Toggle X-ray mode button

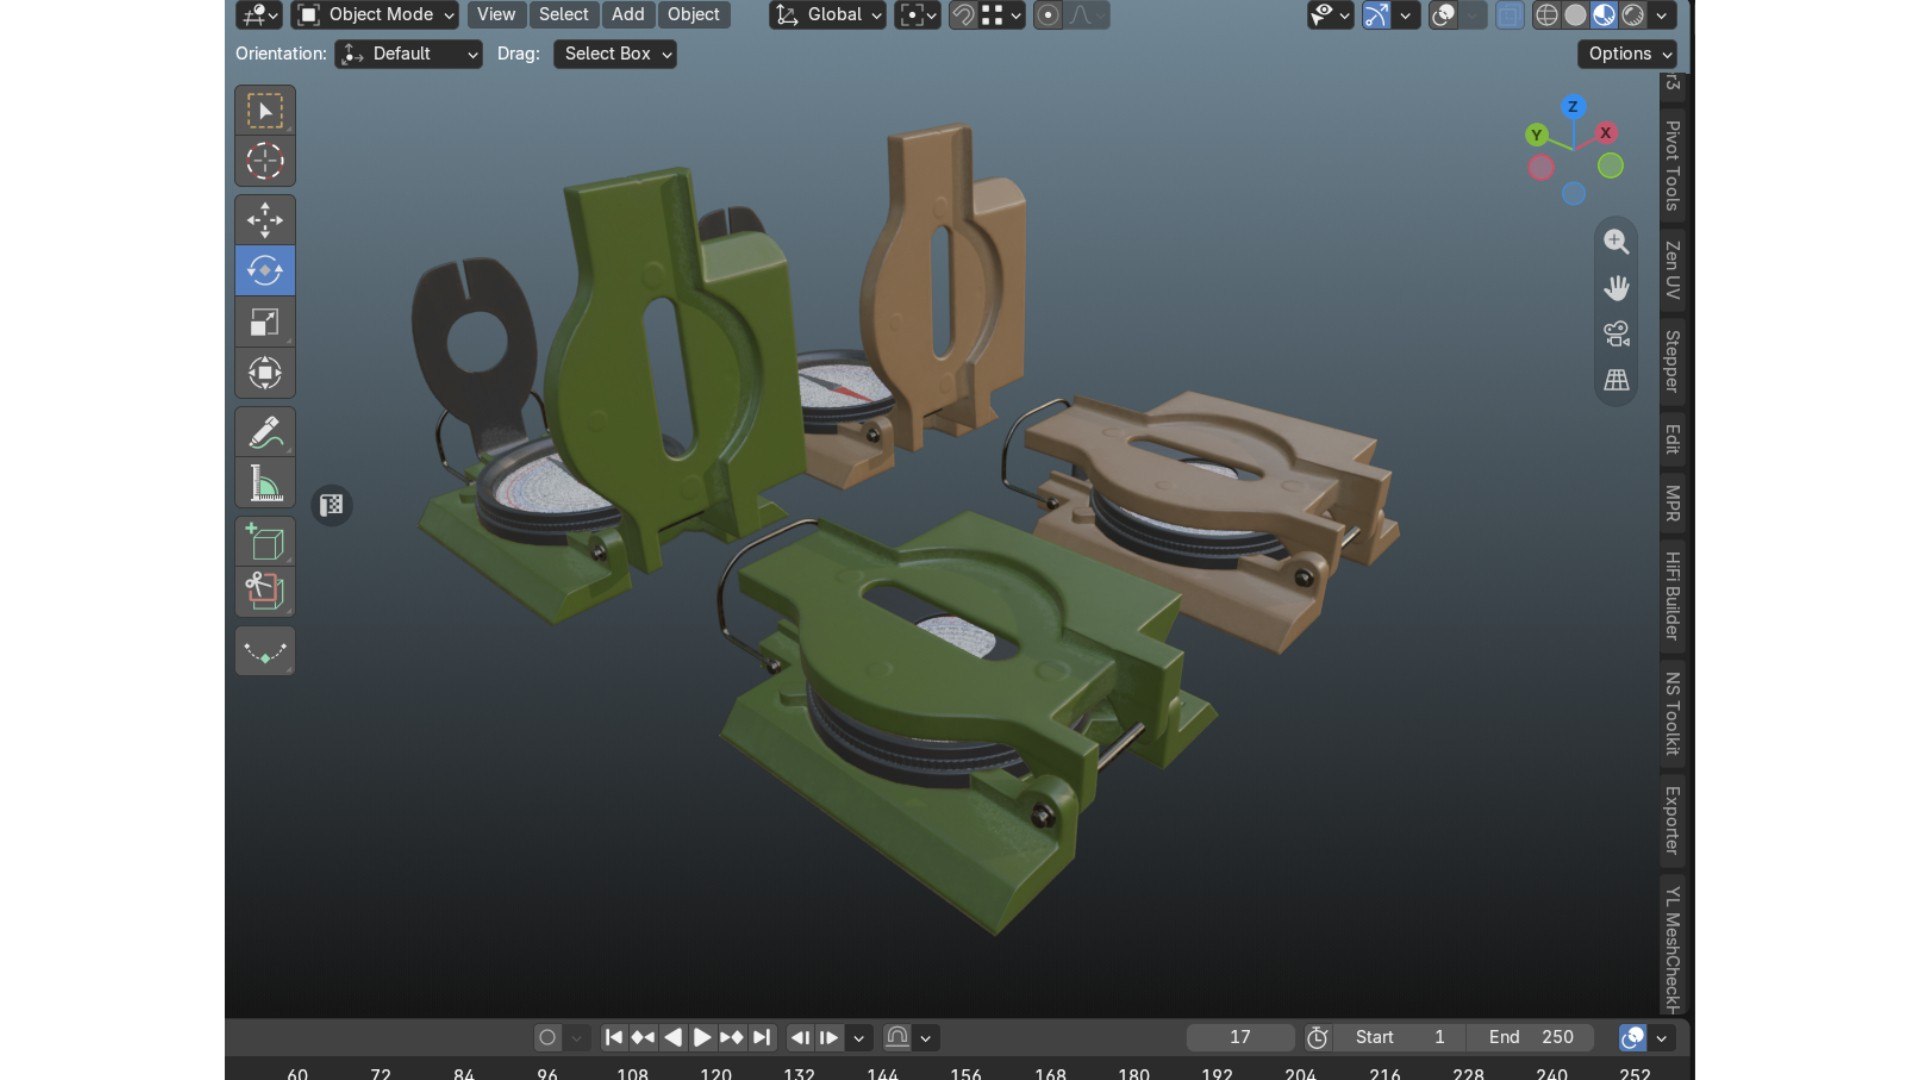tap(1510, 15)
